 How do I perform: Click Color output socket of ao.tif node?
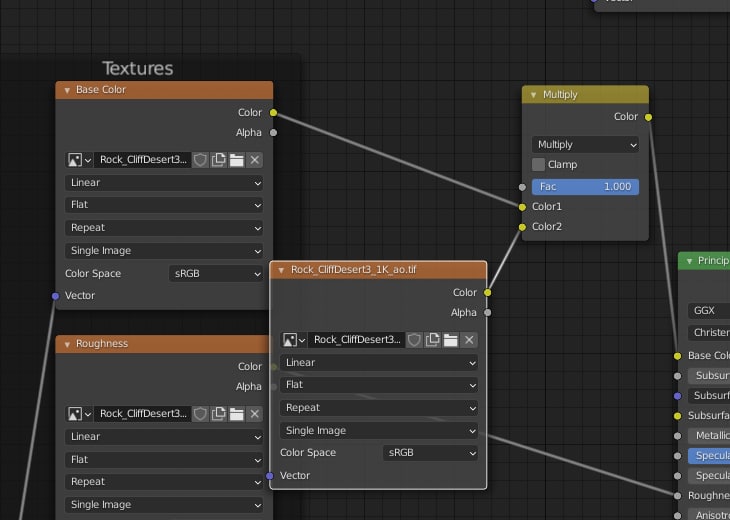pyautogui.click(x=487, y=293)
